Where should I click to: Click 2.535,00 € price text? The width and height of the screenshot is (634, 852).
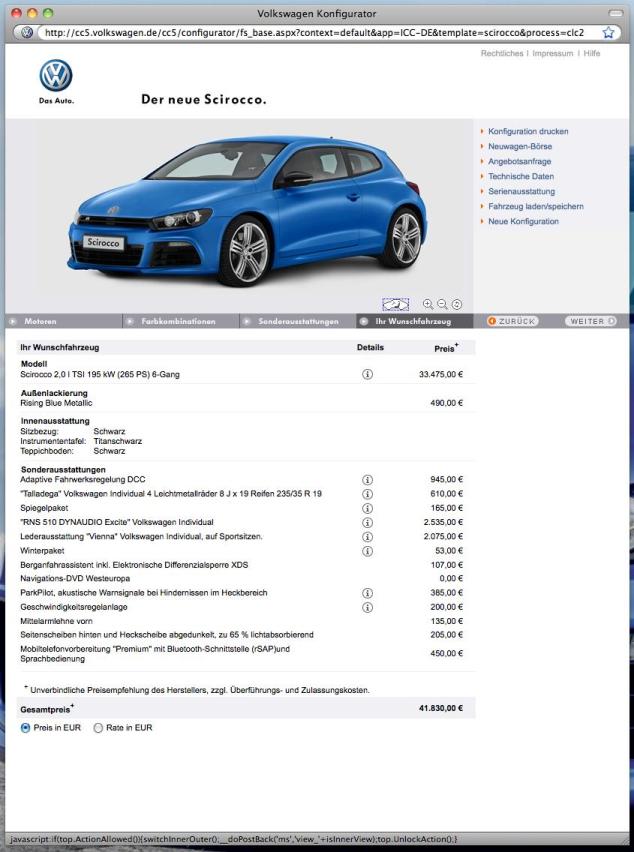(443, 522)
